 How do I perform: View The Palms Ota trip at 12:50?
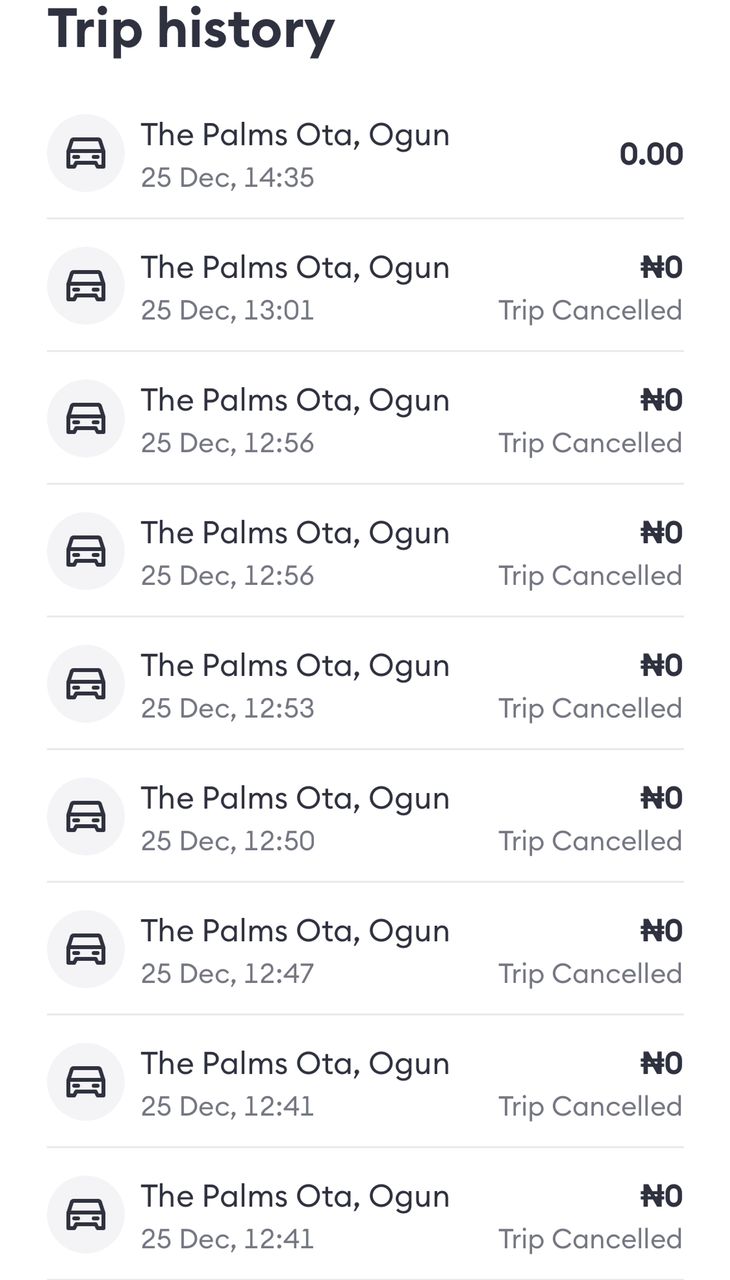[x=365, y=817]
